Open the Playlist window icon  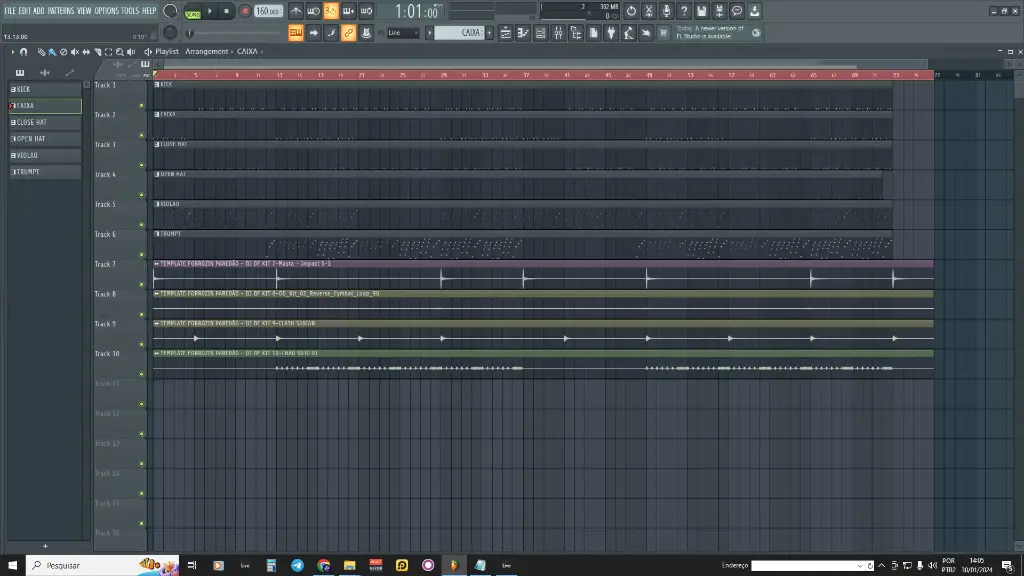pyautogui.click(x=505, y=33)
